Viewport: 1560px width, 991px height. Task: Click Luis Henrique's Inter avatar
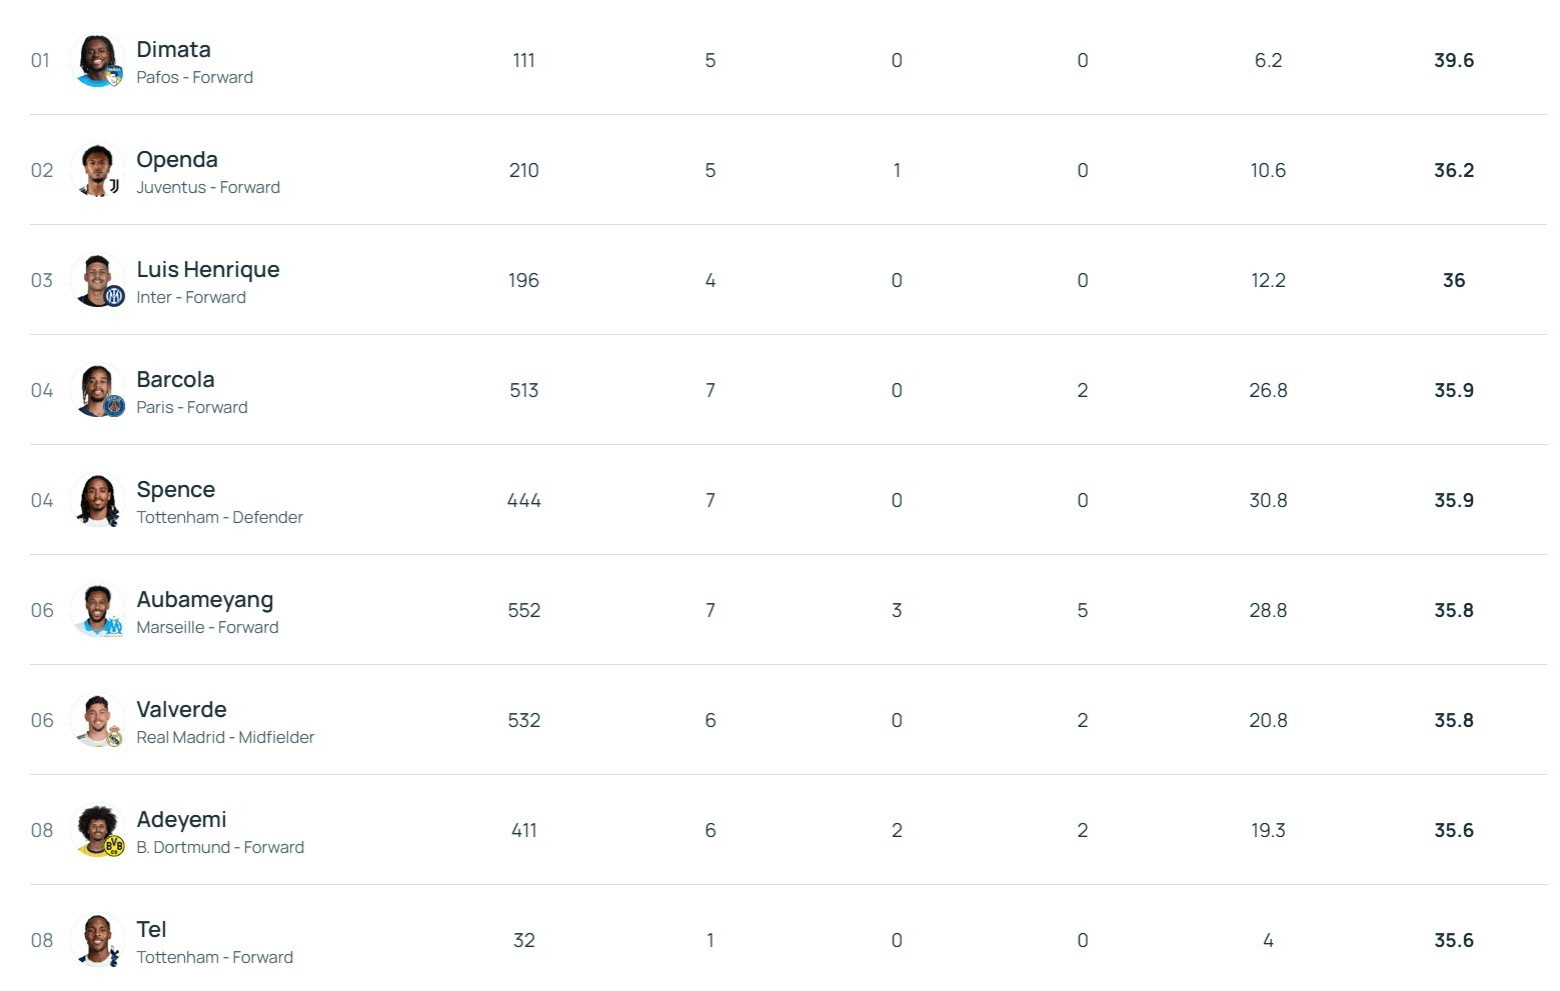(x=98, y=280)
